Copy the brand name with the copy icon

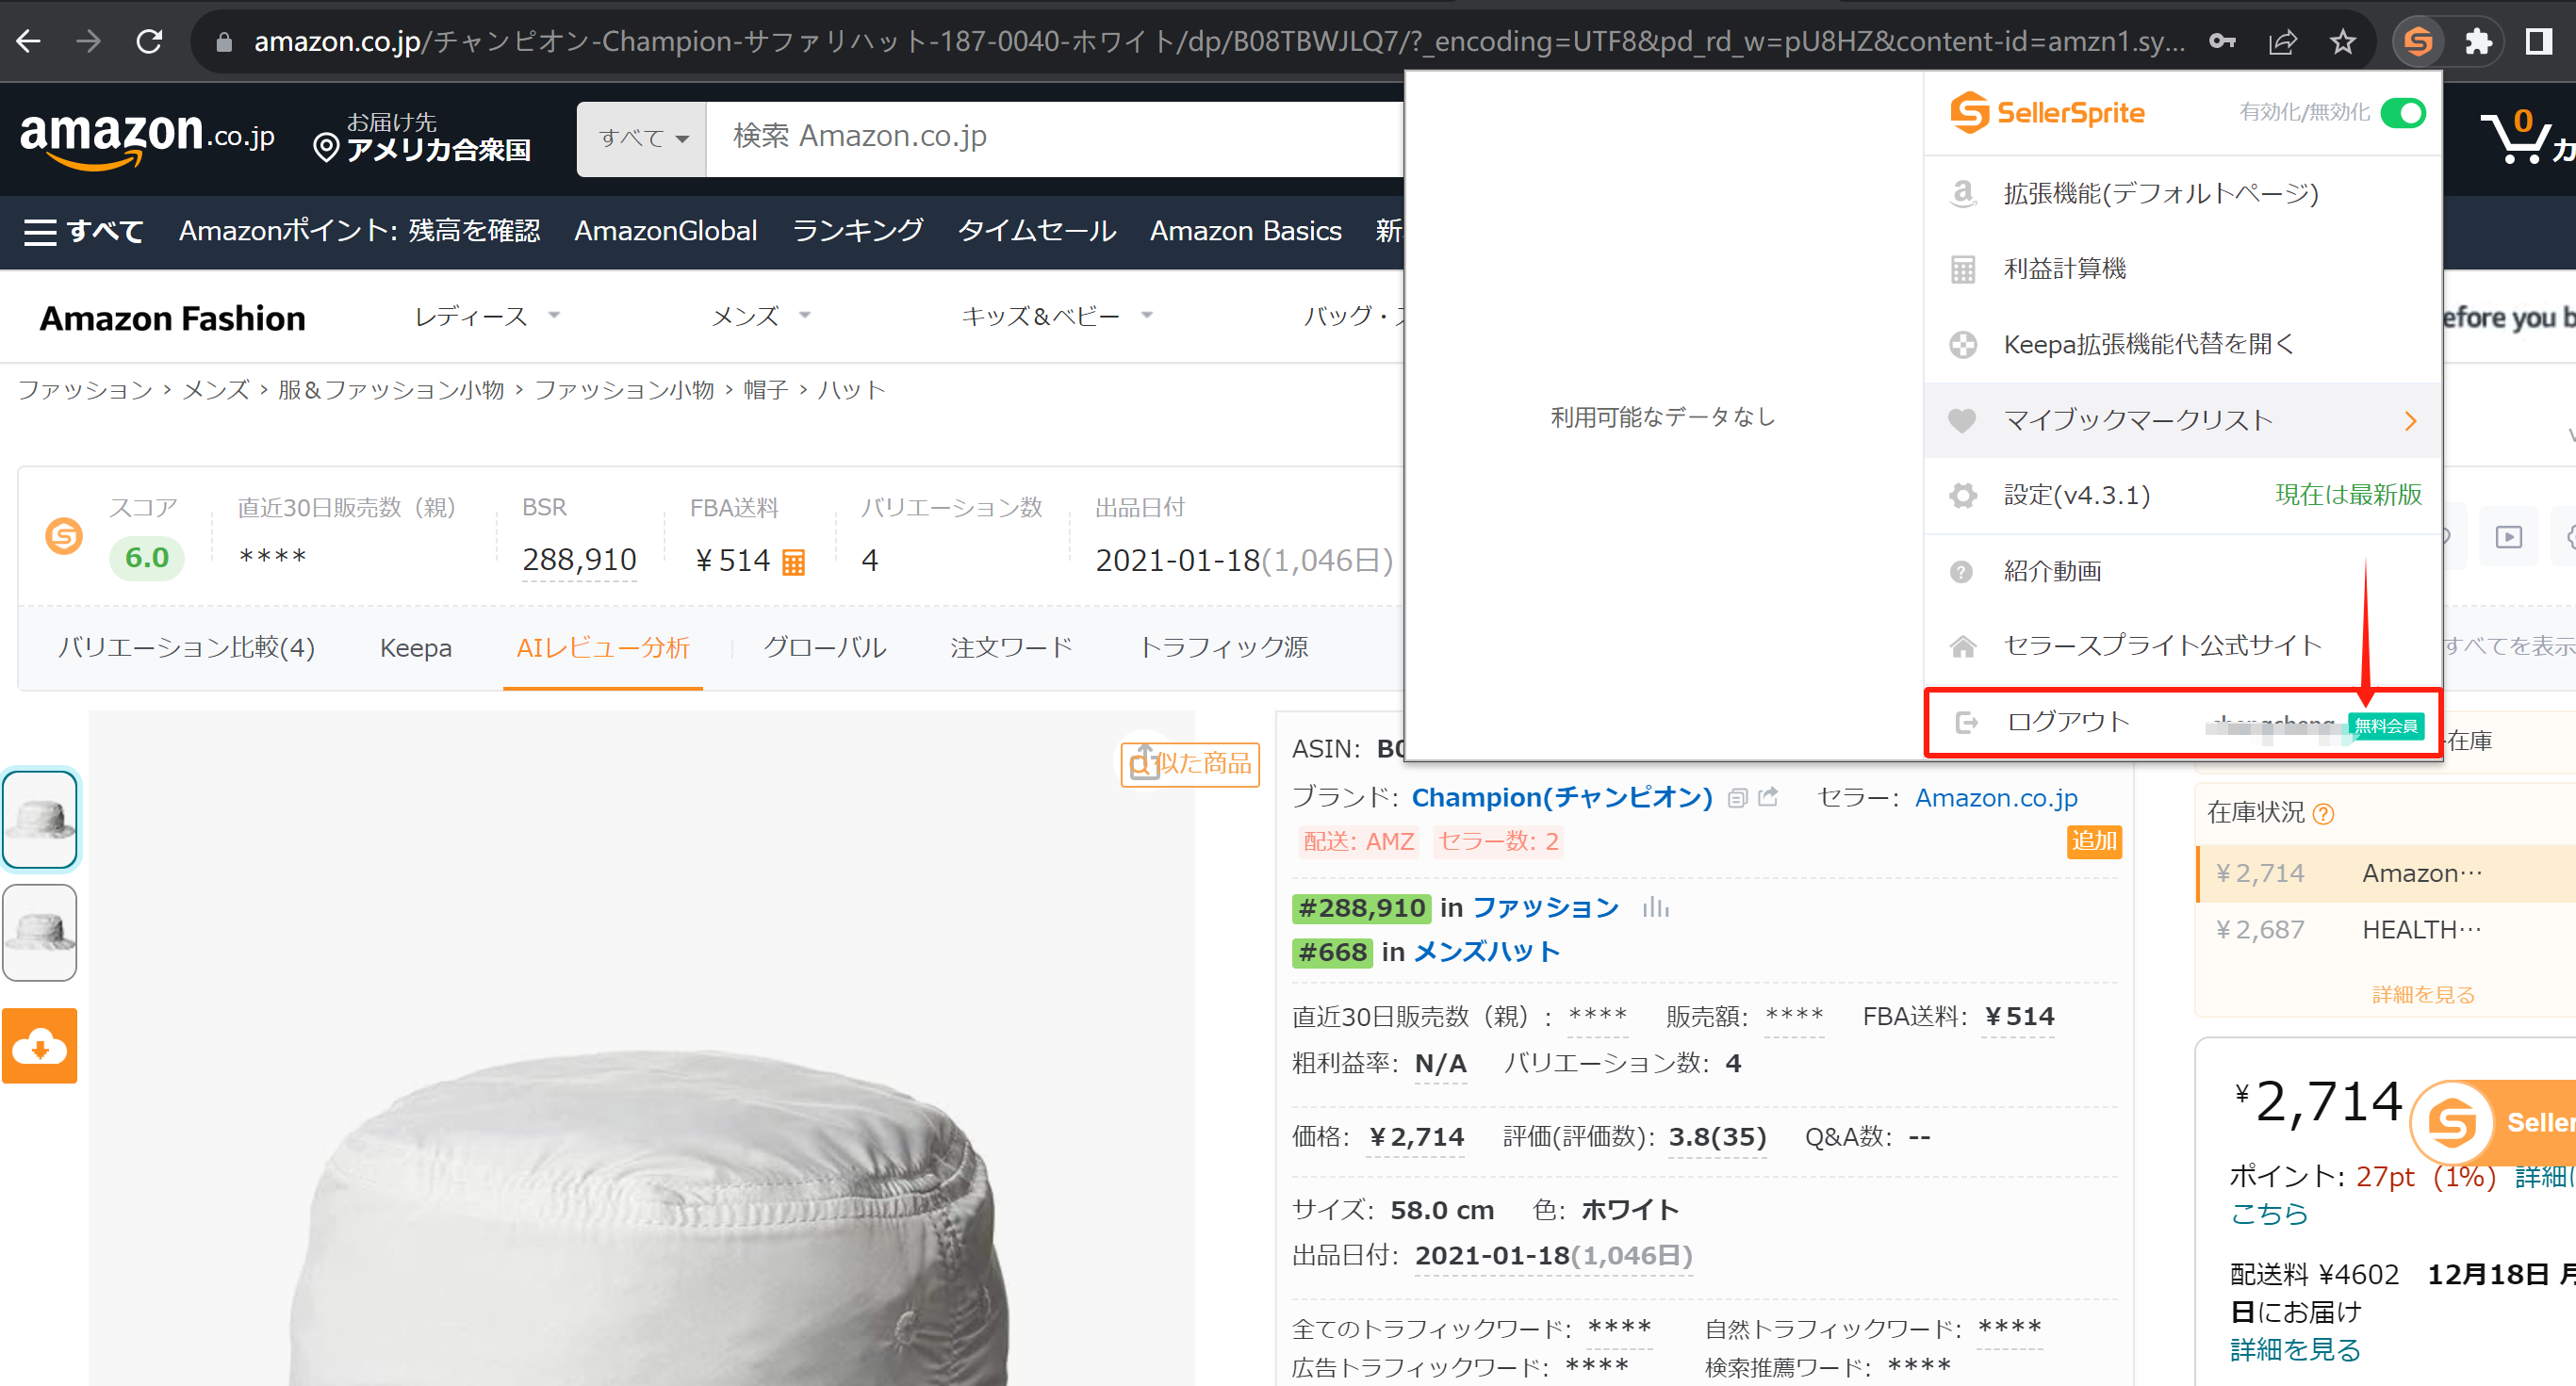tap(1737, 797)
